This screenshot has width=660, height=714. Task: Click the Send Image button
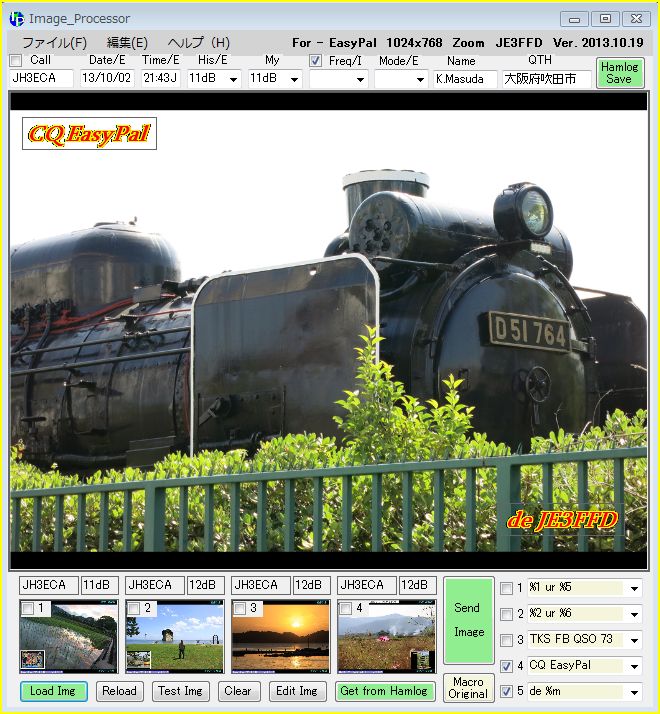tap(468, 620)
